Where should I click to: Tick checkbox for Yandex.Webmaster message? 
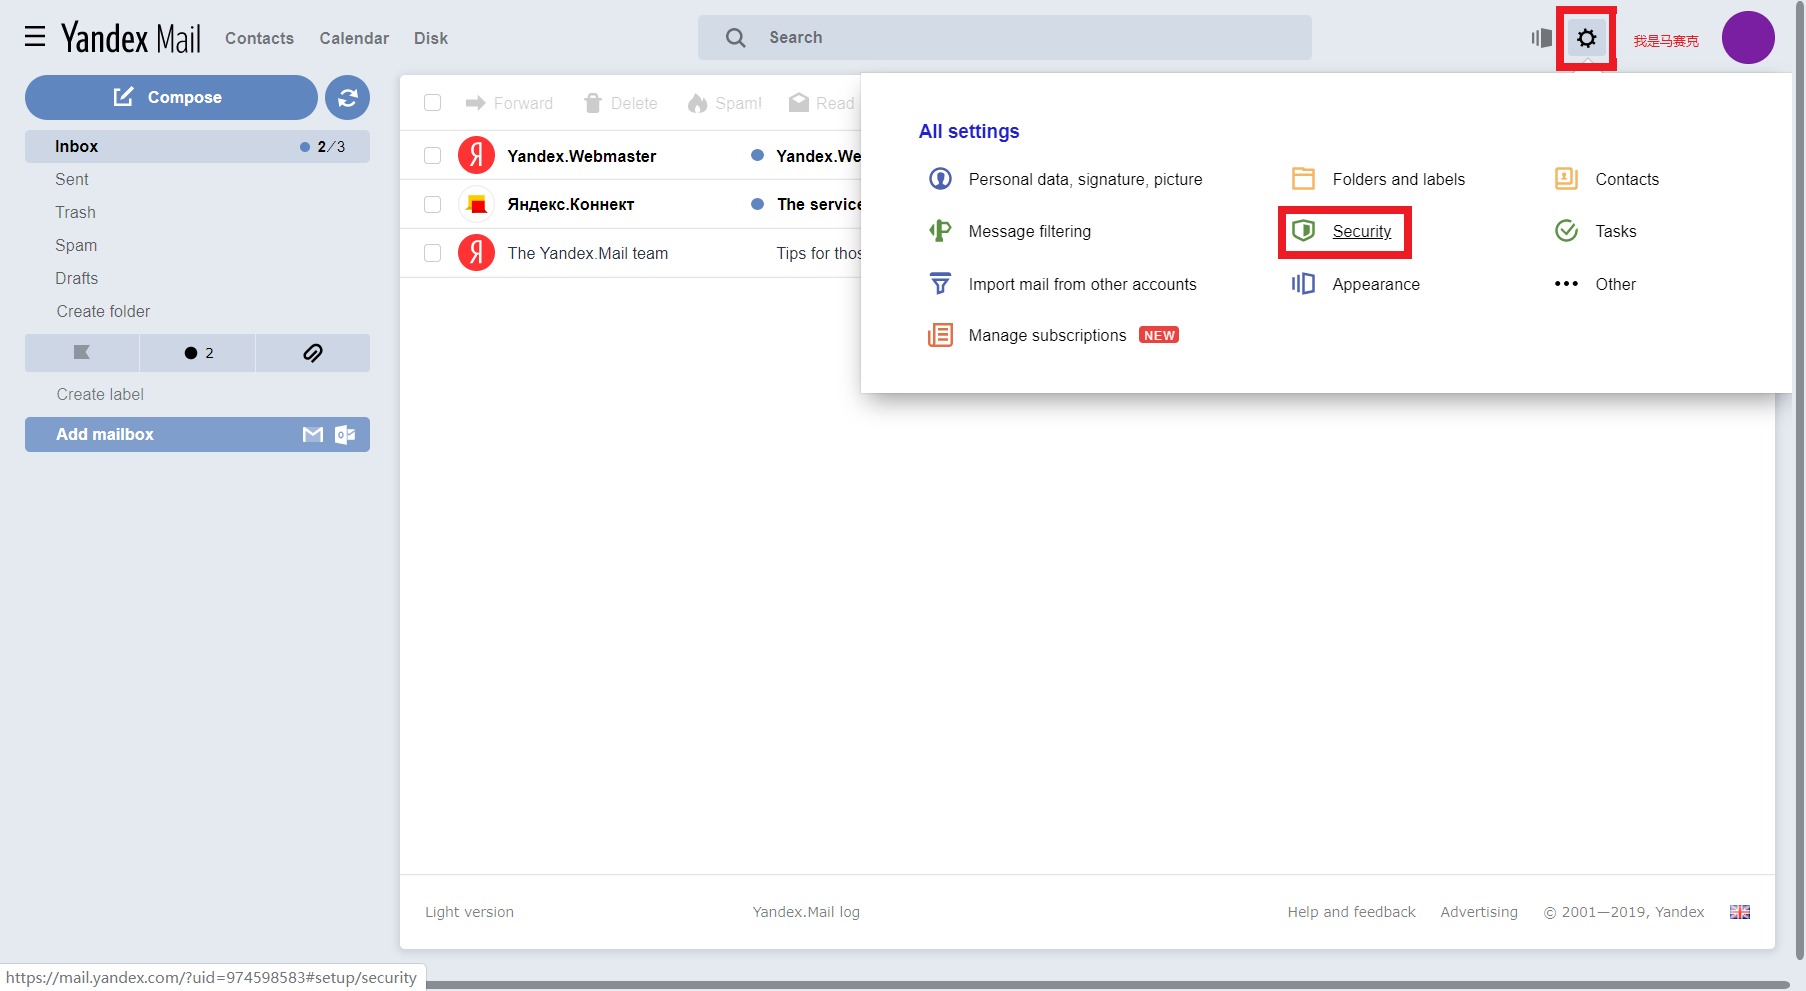point(432,156)
